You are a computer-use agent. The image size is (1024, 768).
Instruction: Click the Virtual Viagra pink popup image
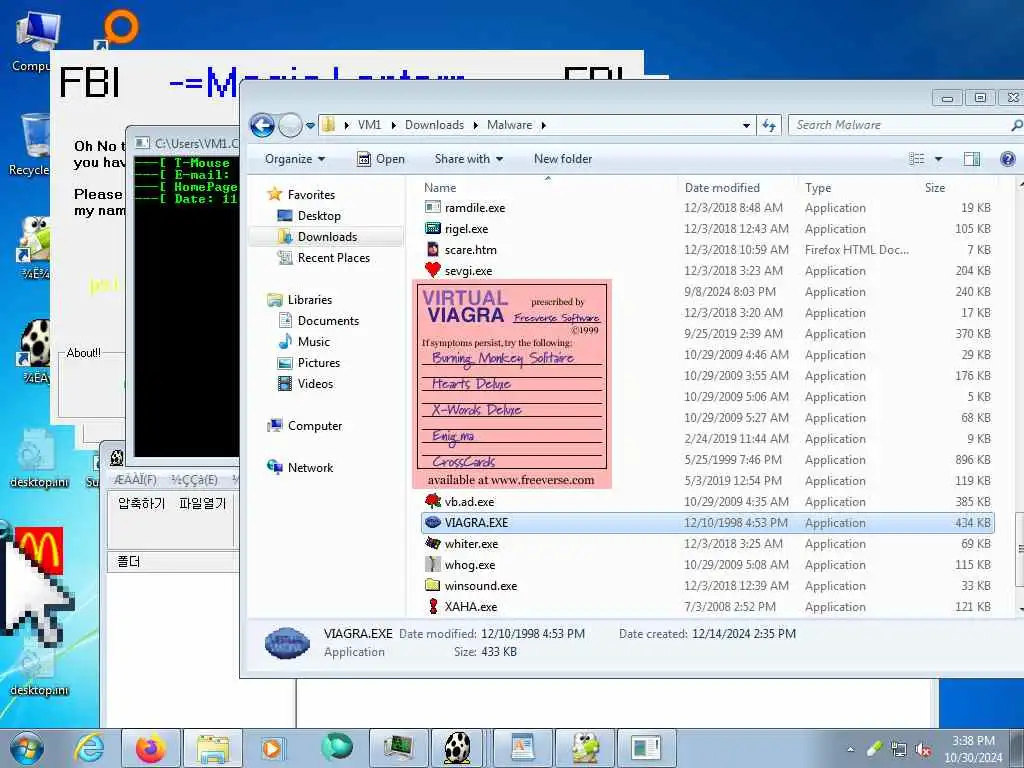coord(512,385)
